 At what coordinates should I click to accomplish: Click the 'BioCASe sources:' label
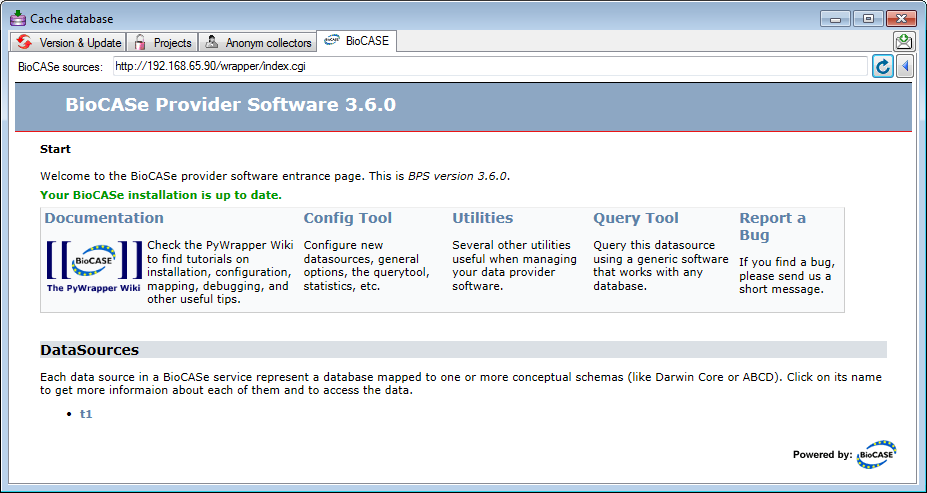(x=60, y=67)
